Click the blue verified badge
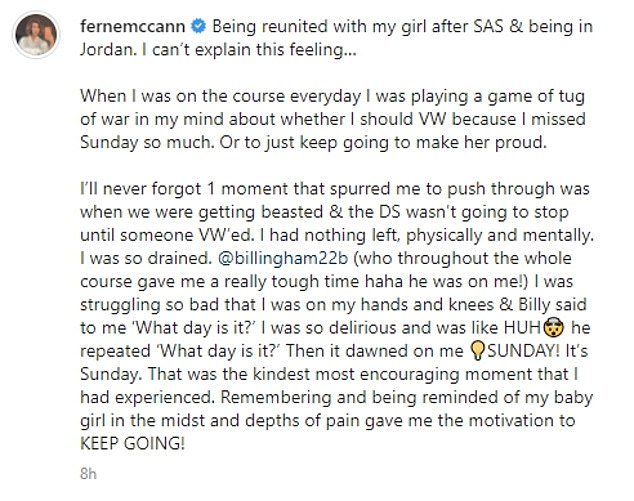This screenshot has width=634, height=501. (198, 27)
